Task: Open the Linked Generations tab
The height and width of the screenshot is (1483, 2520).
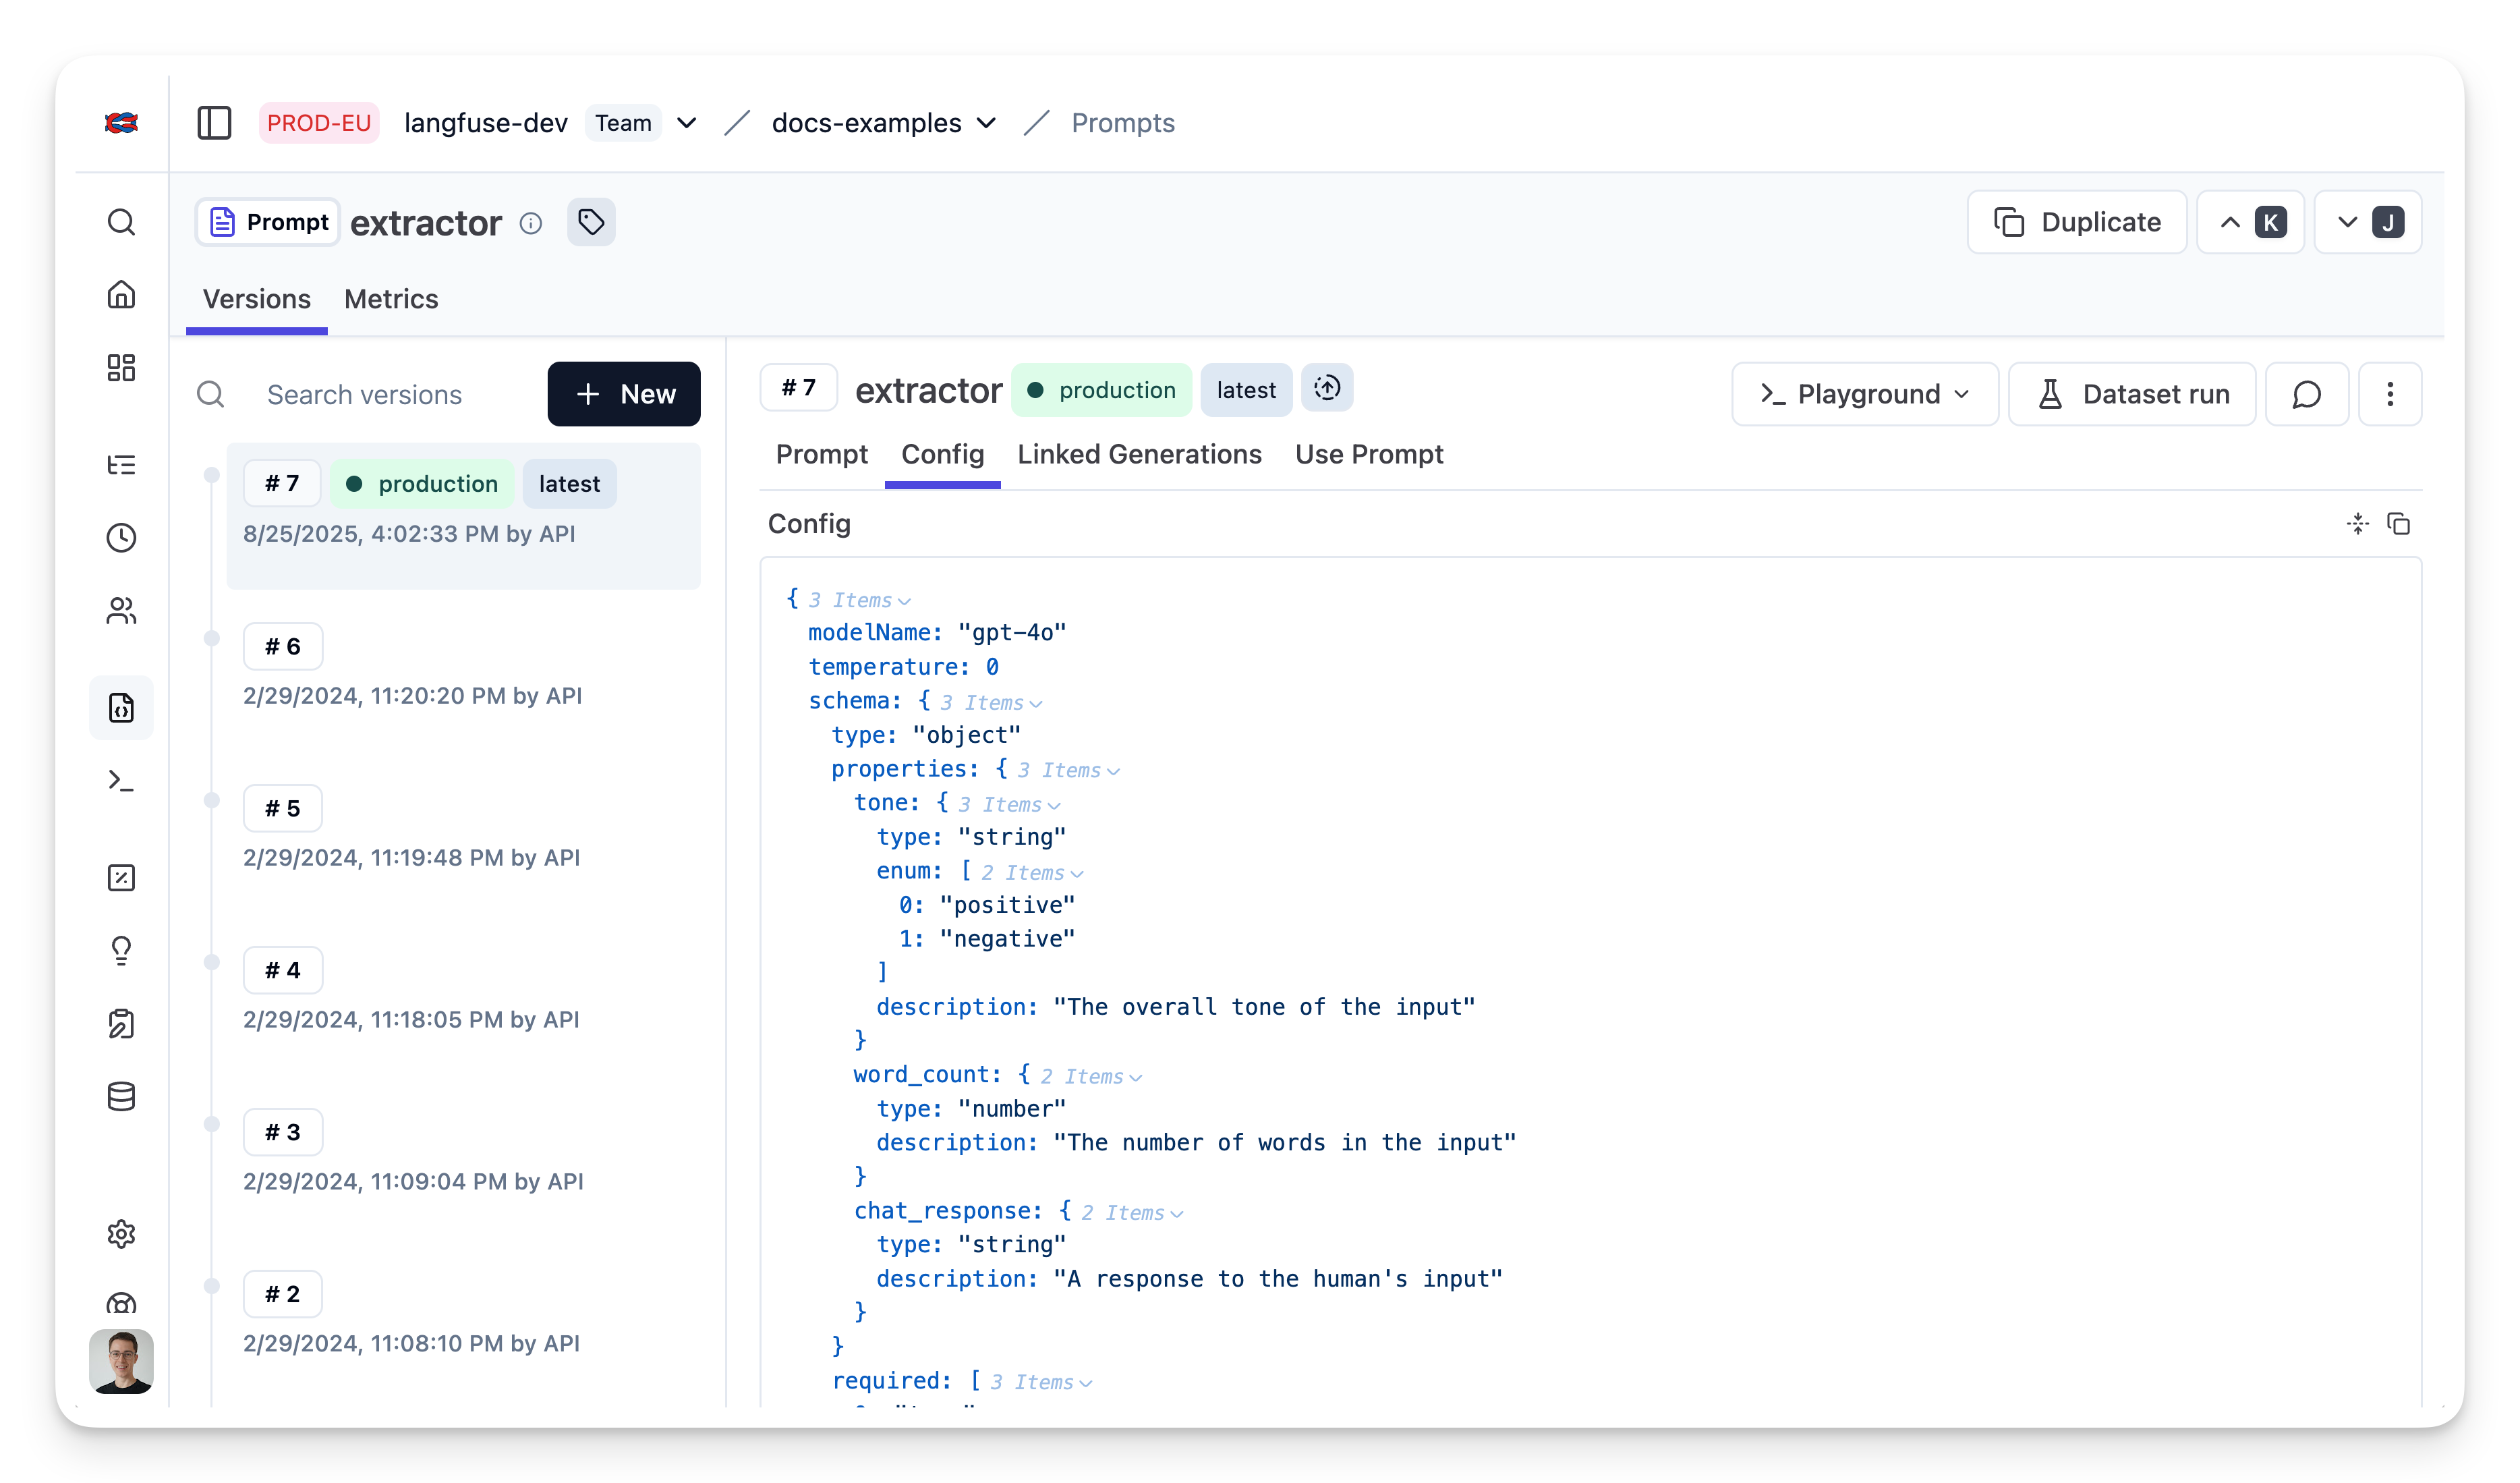Action: click(x=1139, y=454)
